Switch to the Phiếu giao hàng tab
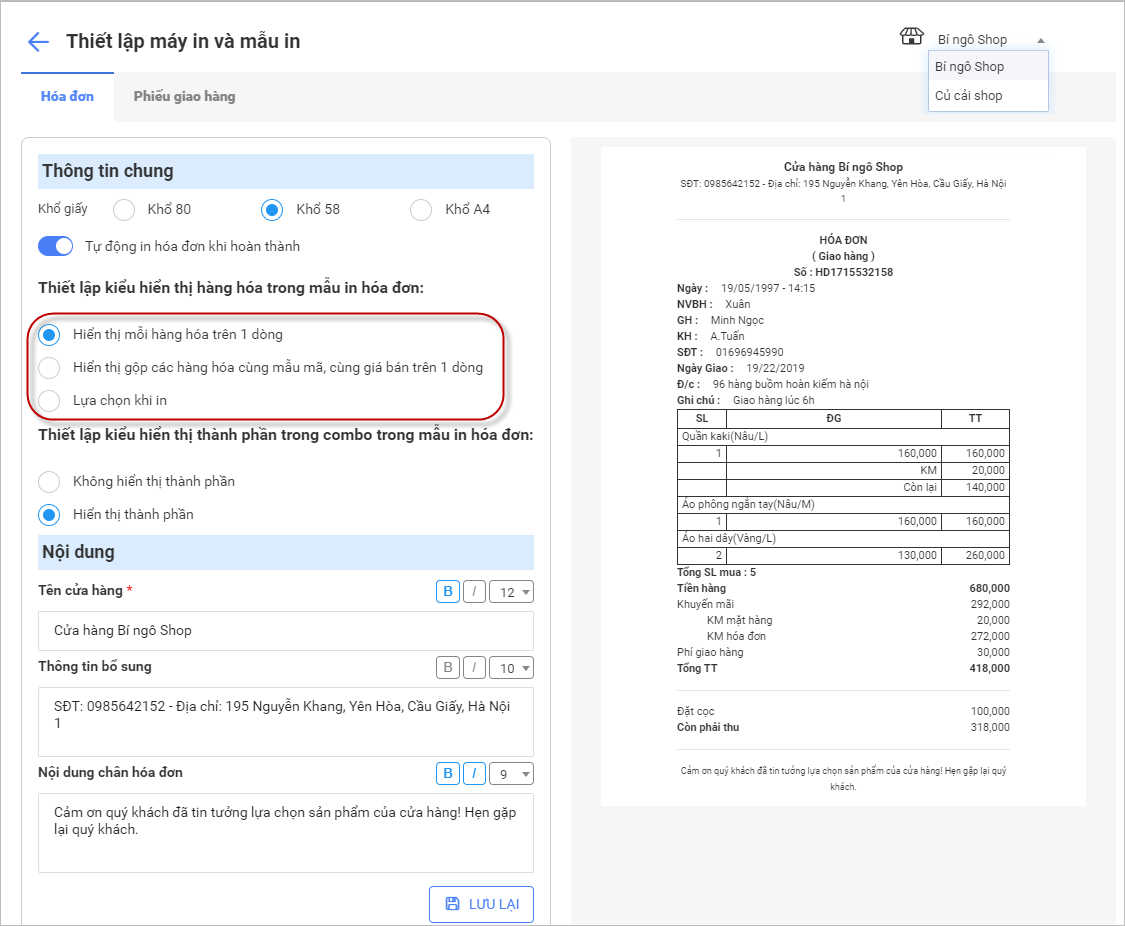 click(x=184, y=96)
